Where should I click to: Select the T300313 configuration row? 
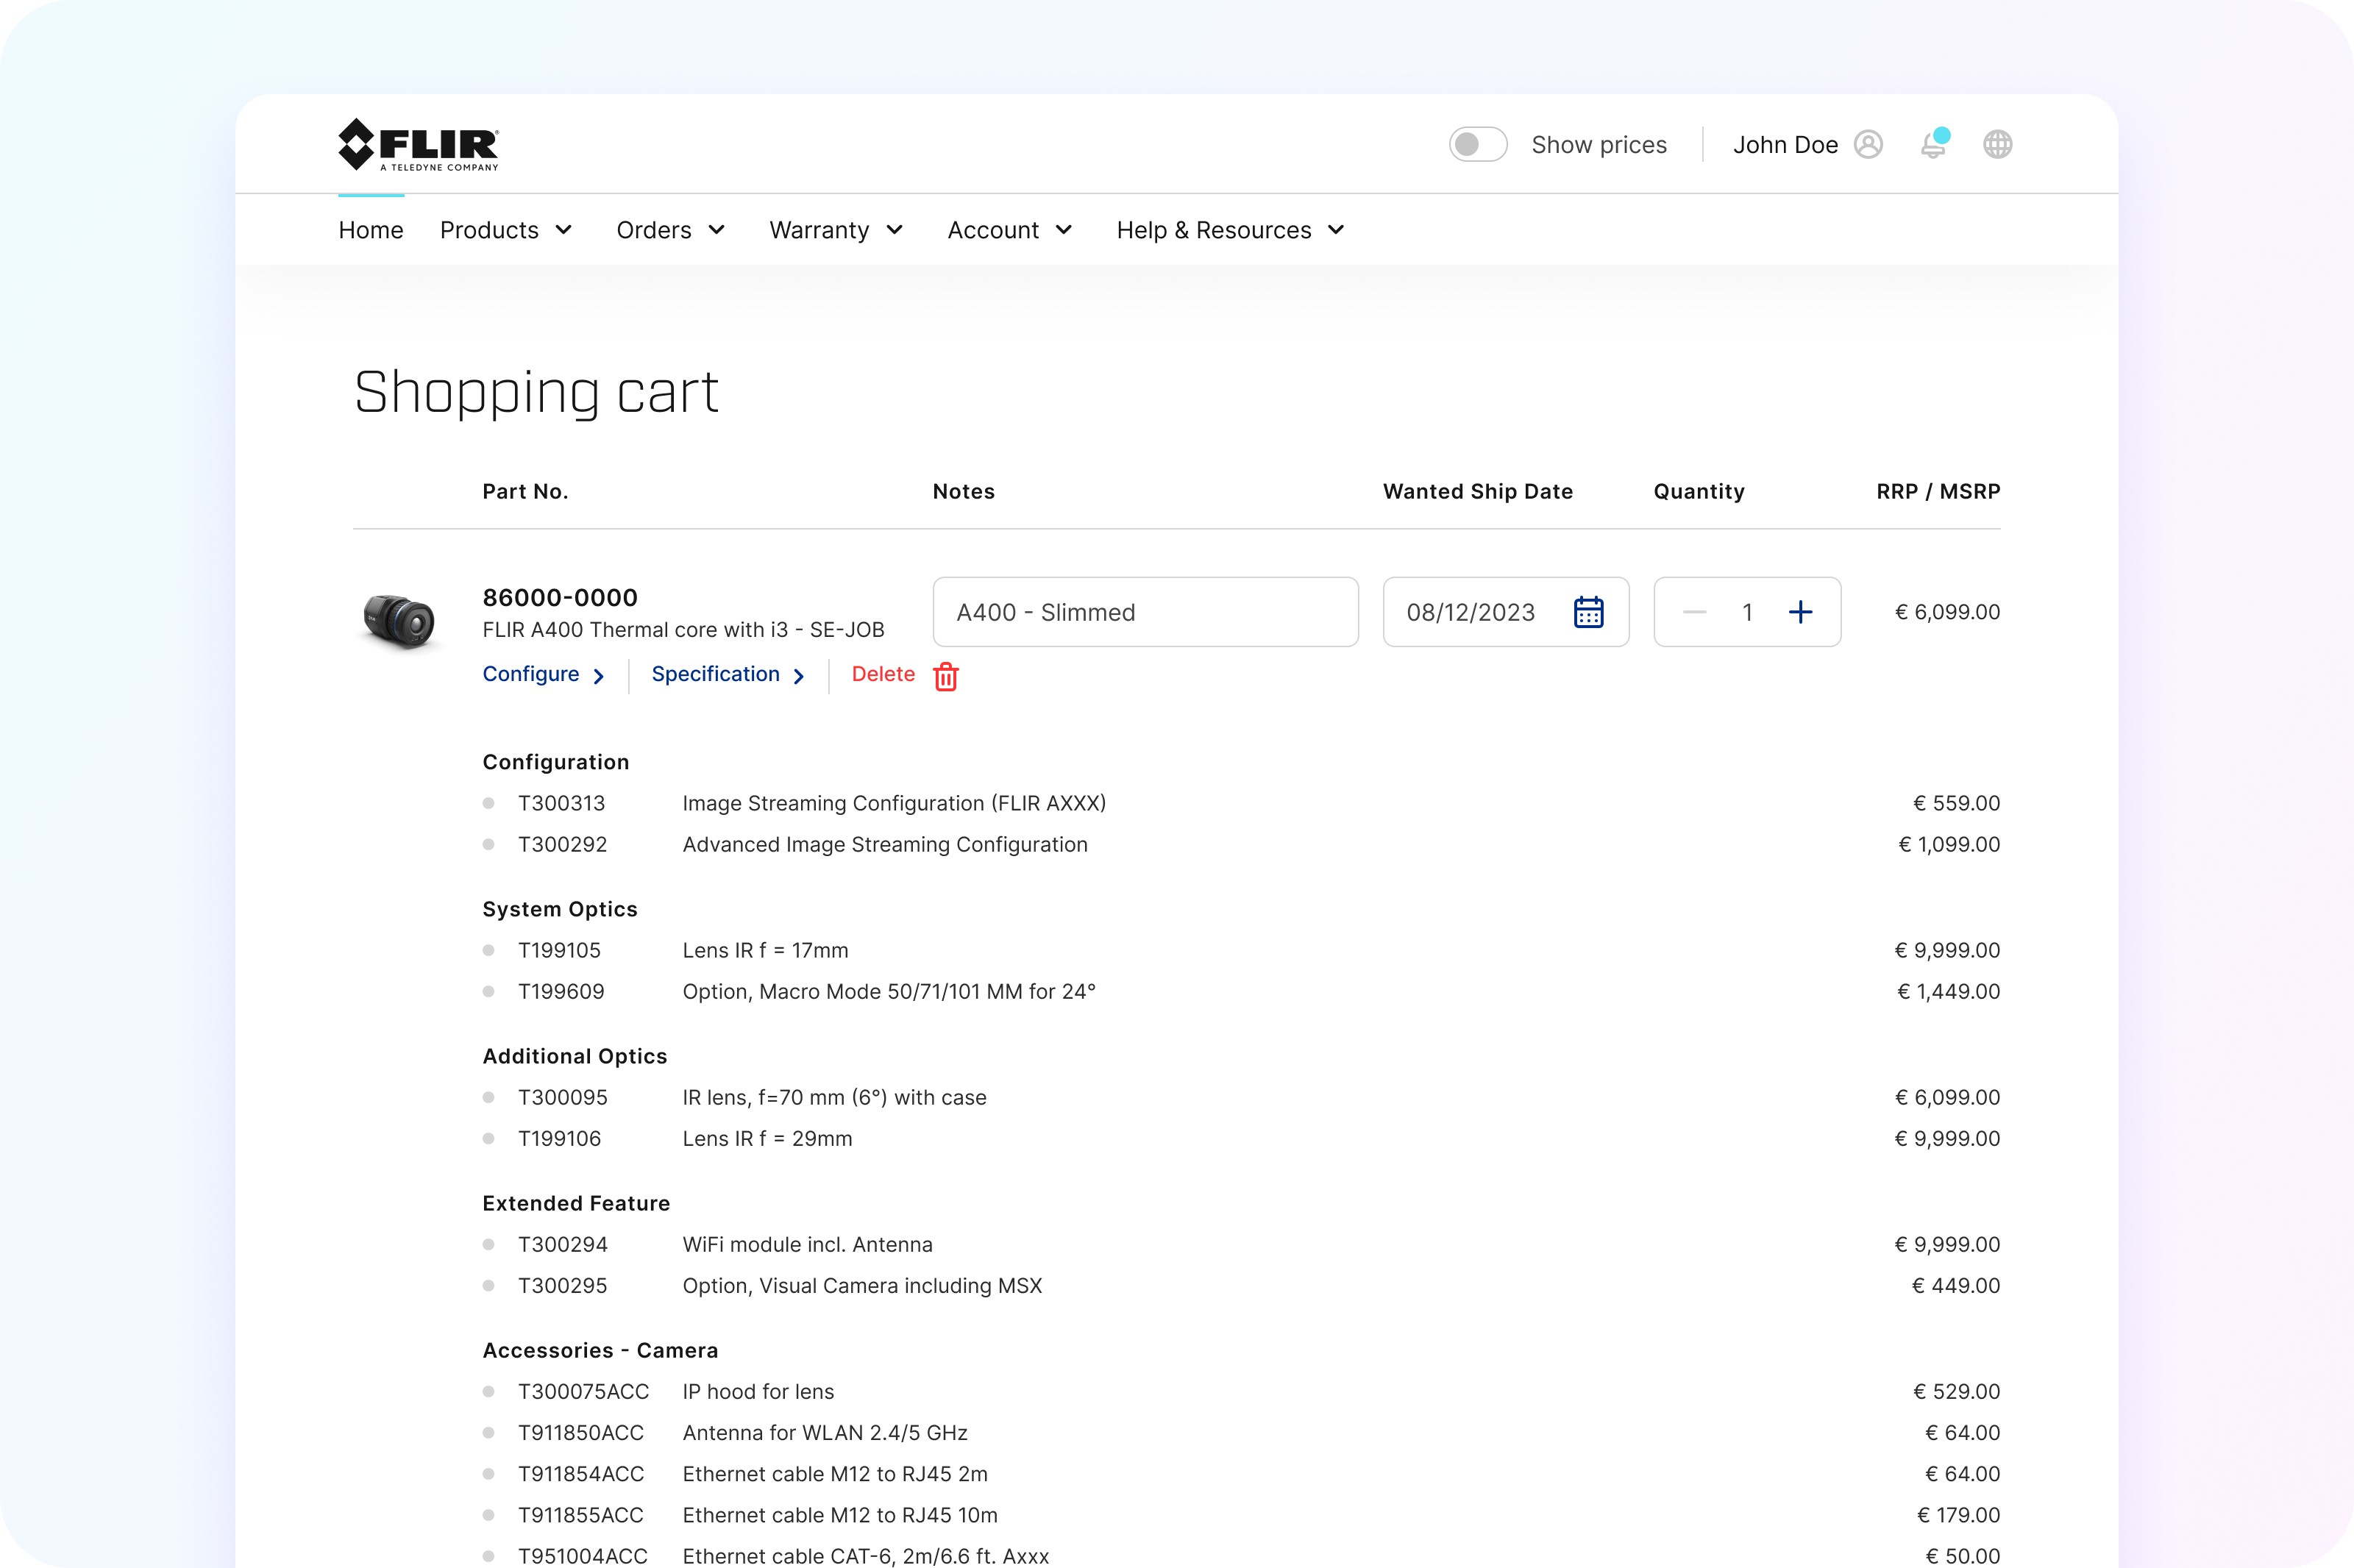coord(1241,803)
